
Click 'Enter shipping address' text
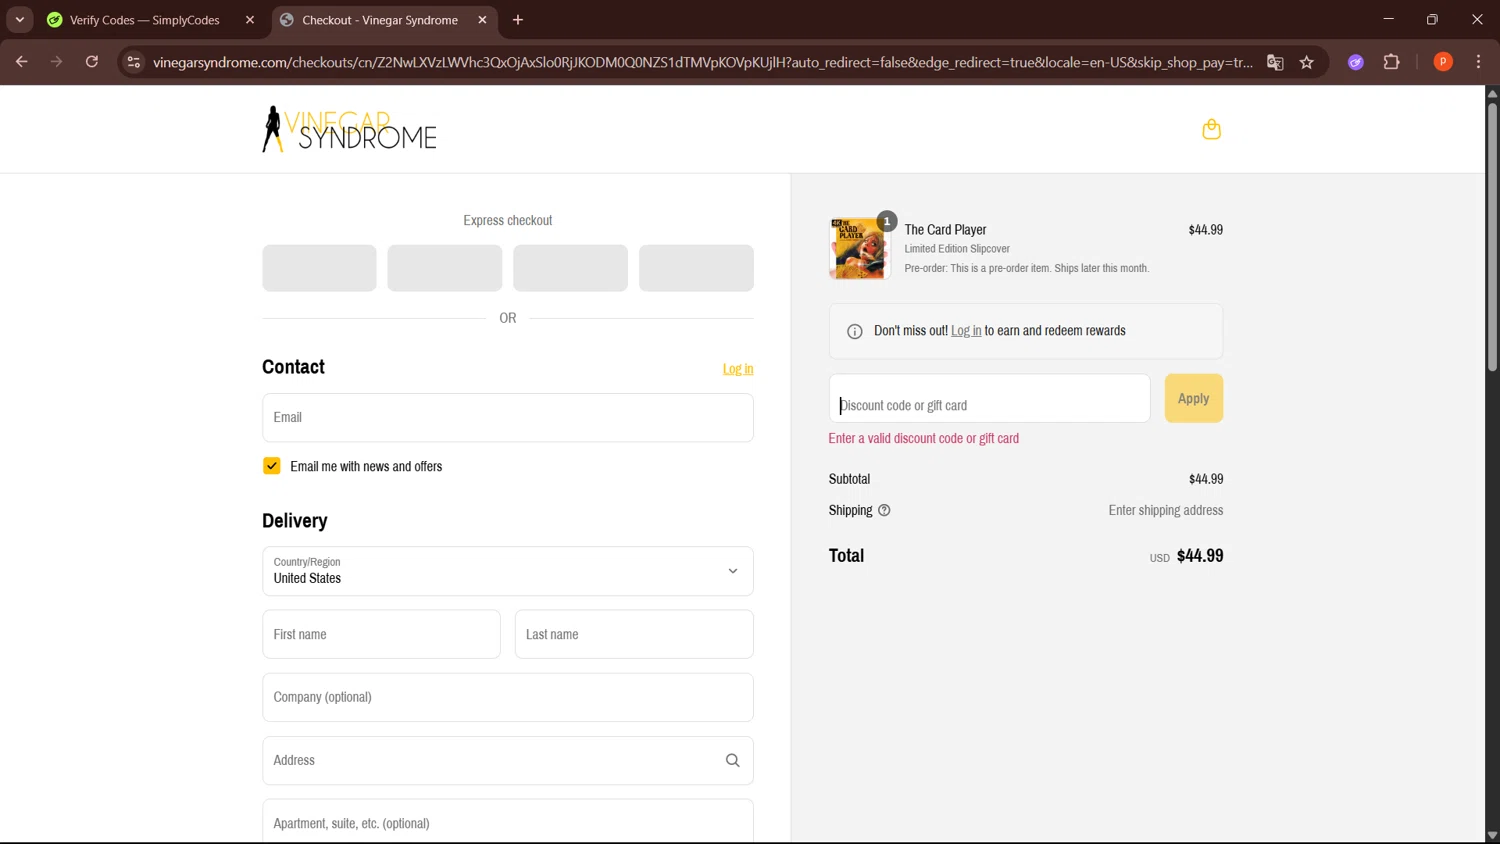(1165, 510)
